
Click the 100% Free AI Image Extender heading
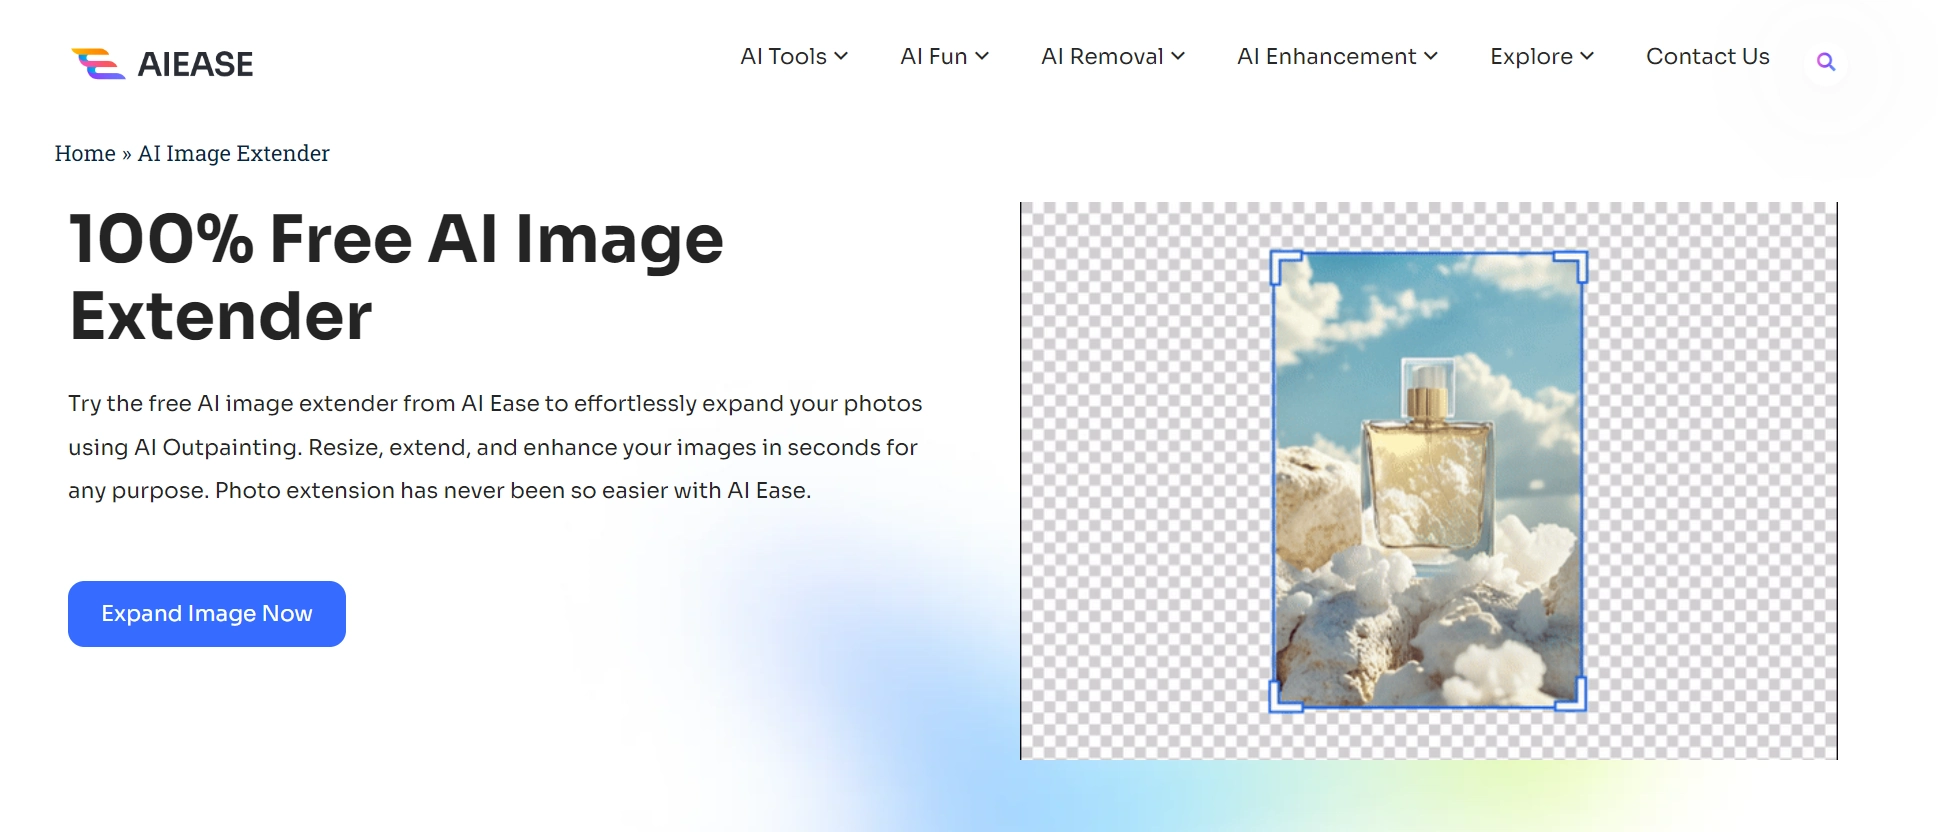pos(395,277)
